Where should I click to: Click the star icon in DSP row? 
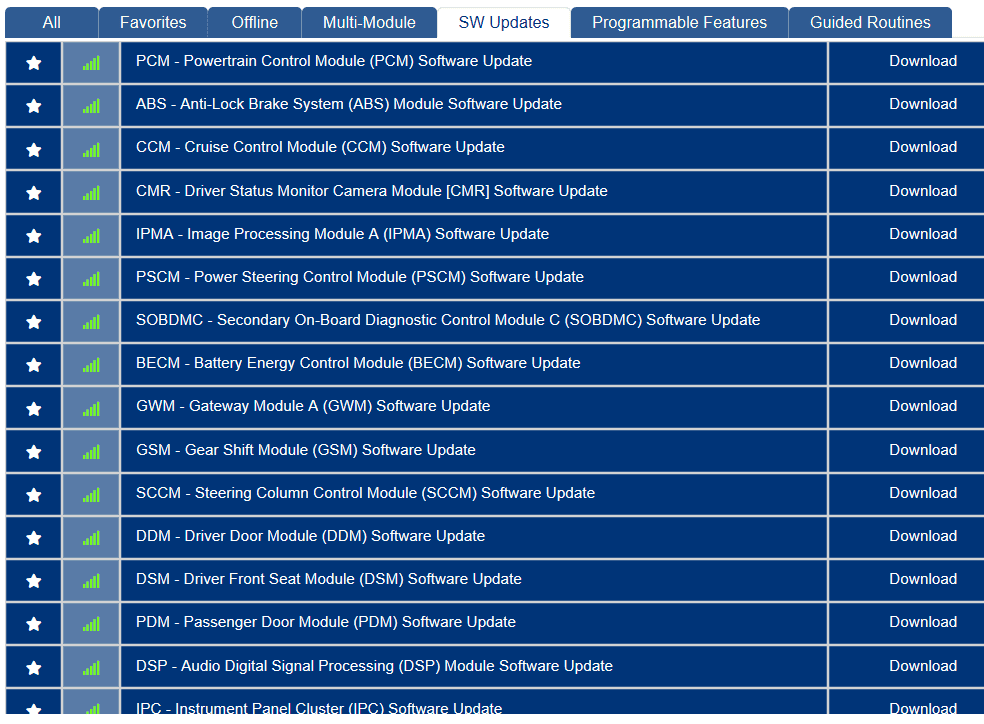tap(34, 668)
